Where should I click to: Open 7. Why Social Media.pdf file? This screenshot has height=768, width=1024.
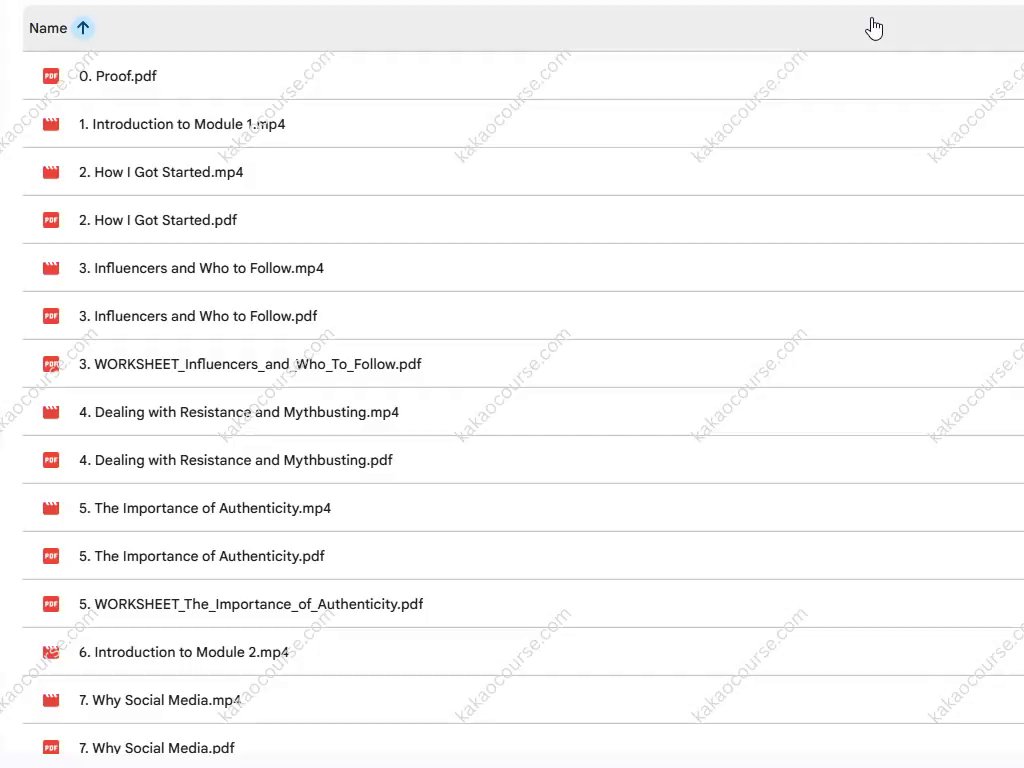pyautogui.click(x=157, y=747)
